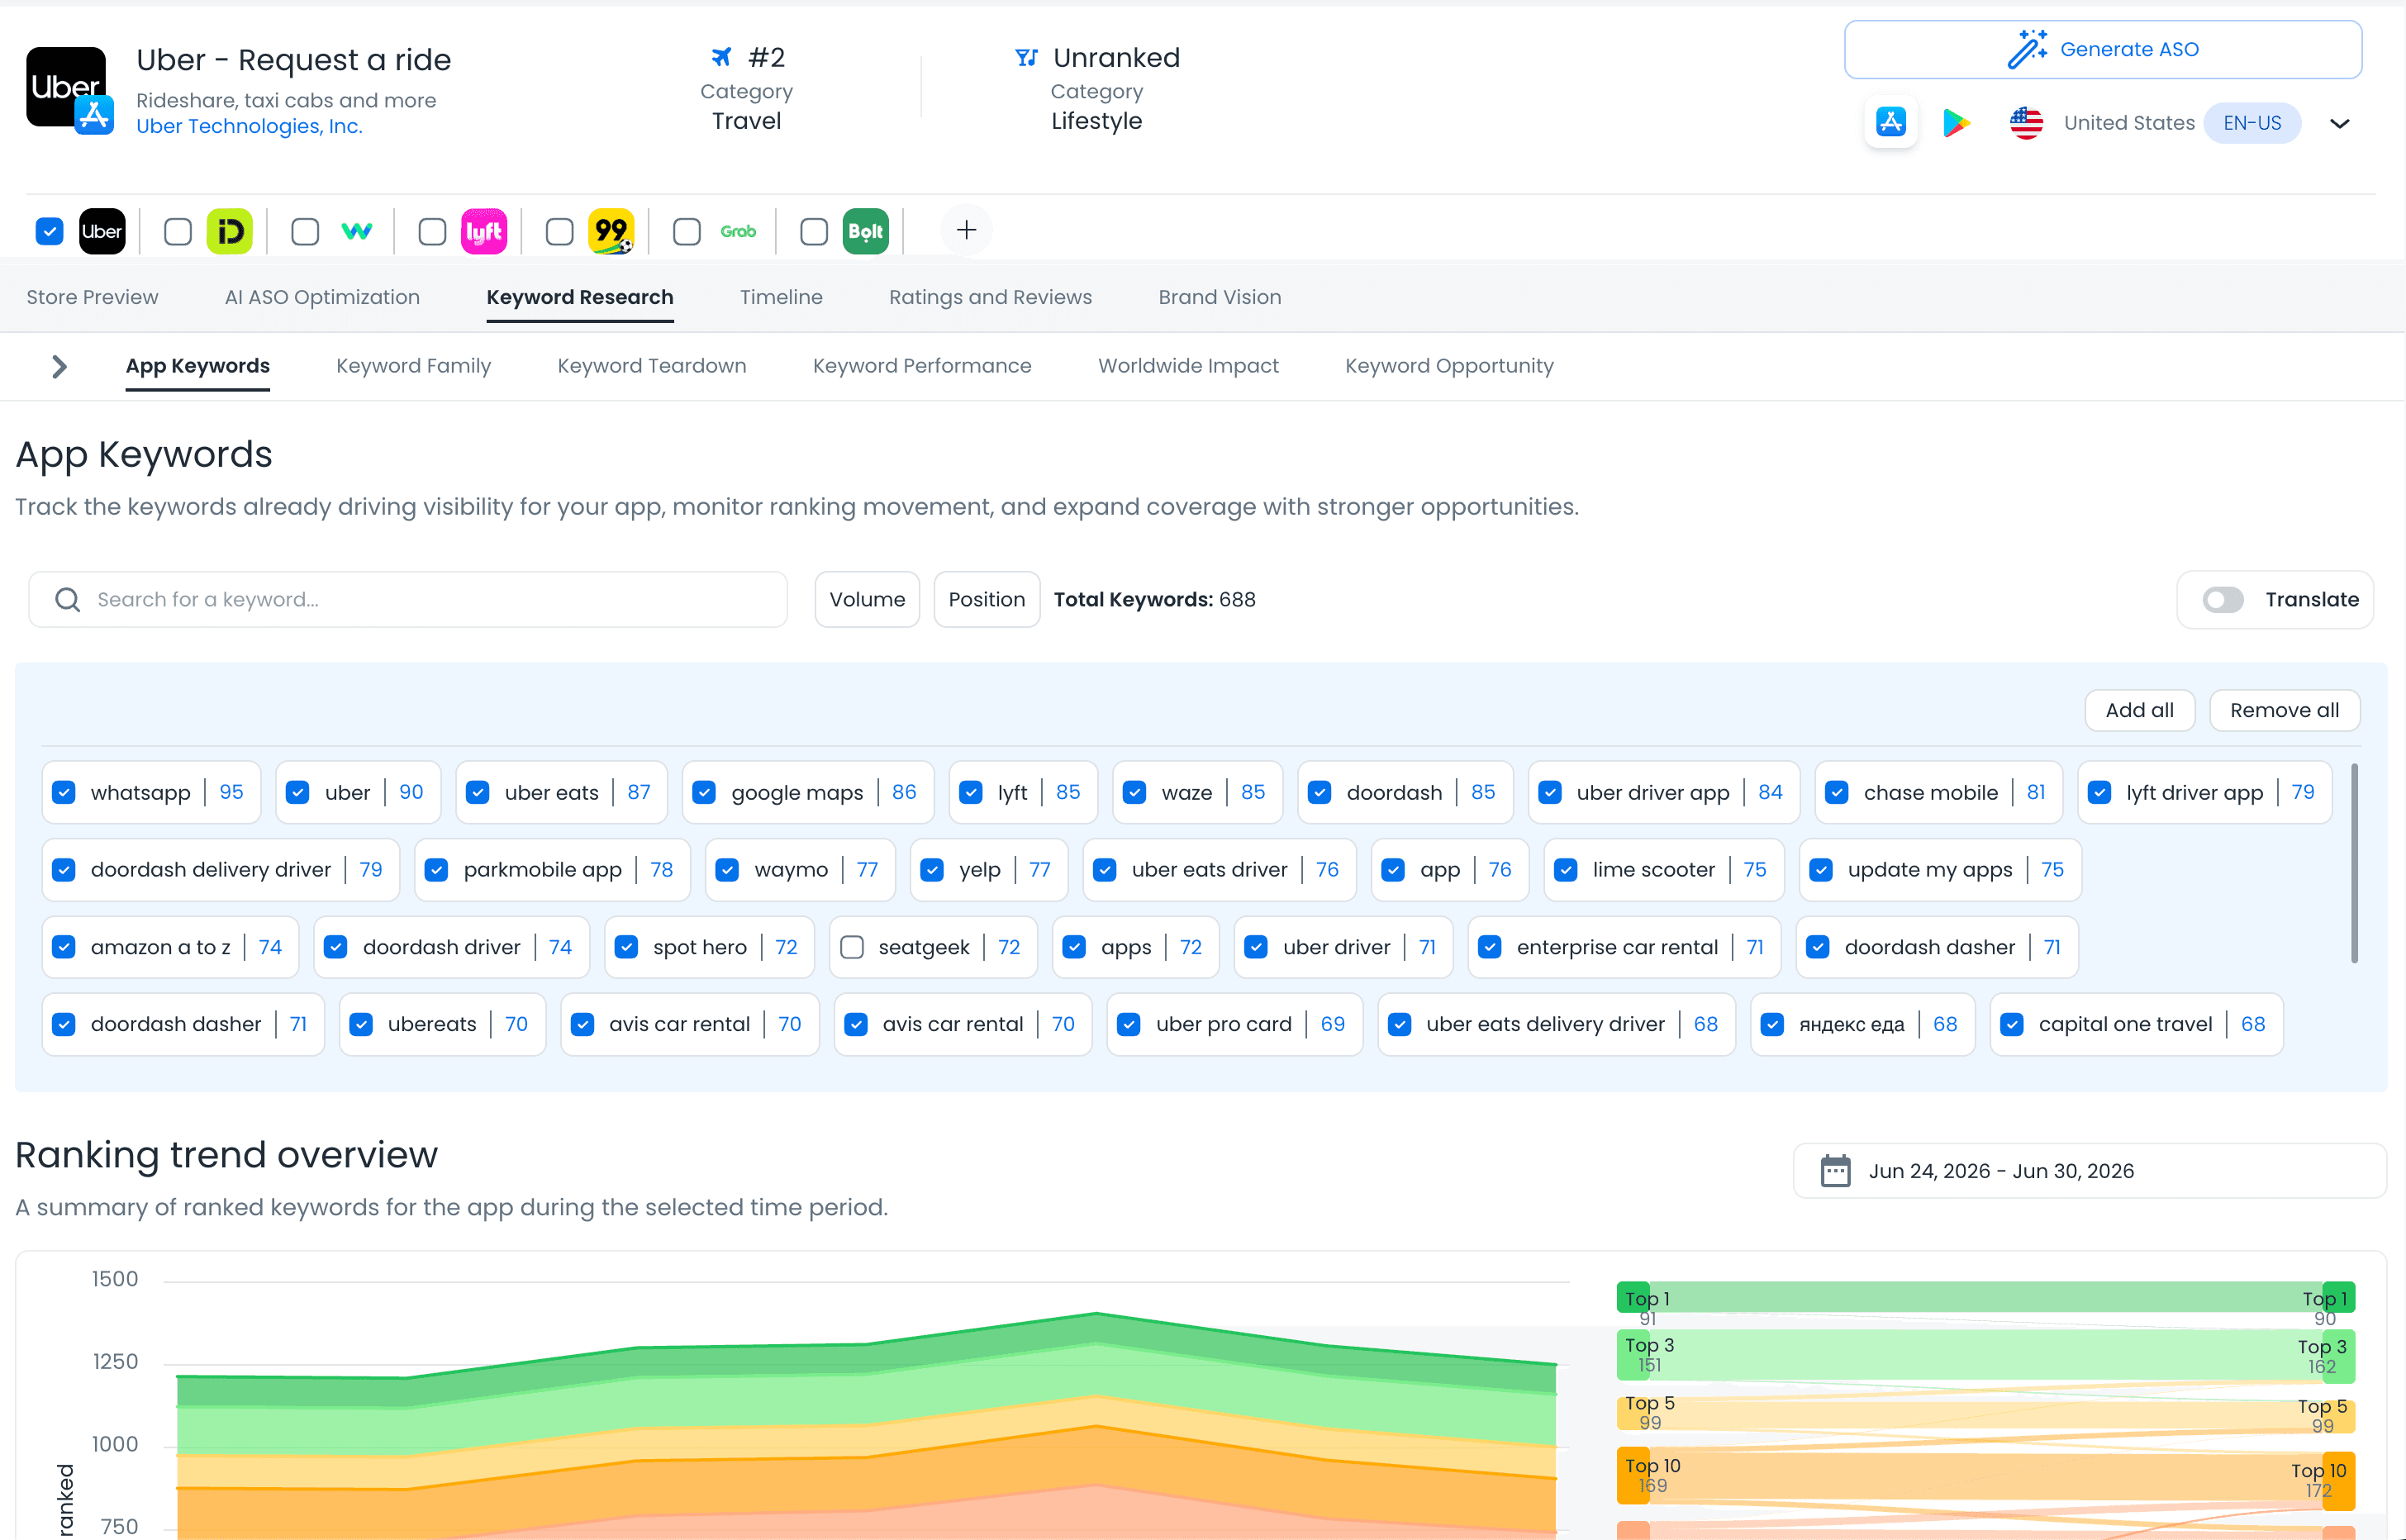This screenshot has height=1540, width=2406.
Task: Open the date range picker
Action: [x=2089, y=1171]
